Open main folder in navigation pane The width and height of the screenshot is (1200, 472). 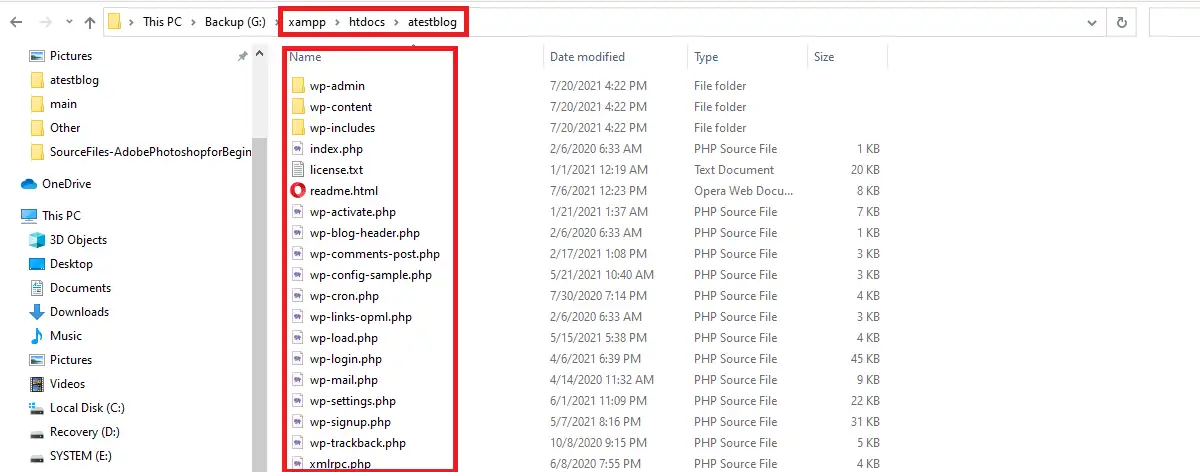tap(63, 104)
